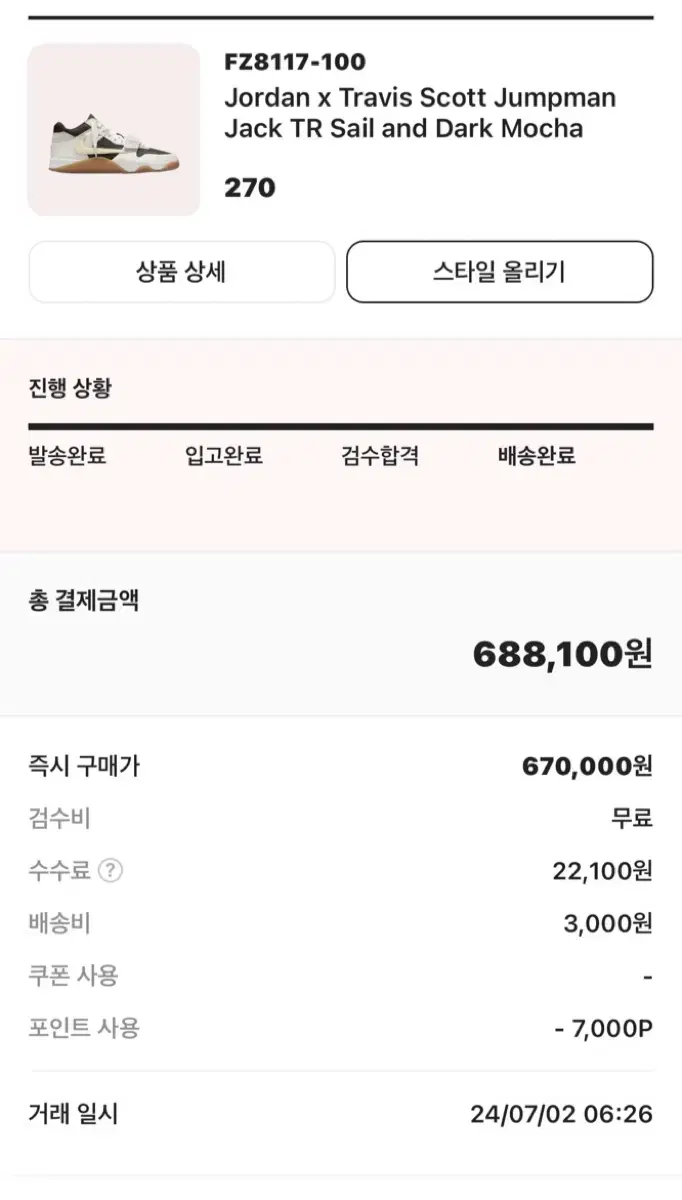Click the 검수비 무료 row
682x1200 pixels.
click(341, 819)
